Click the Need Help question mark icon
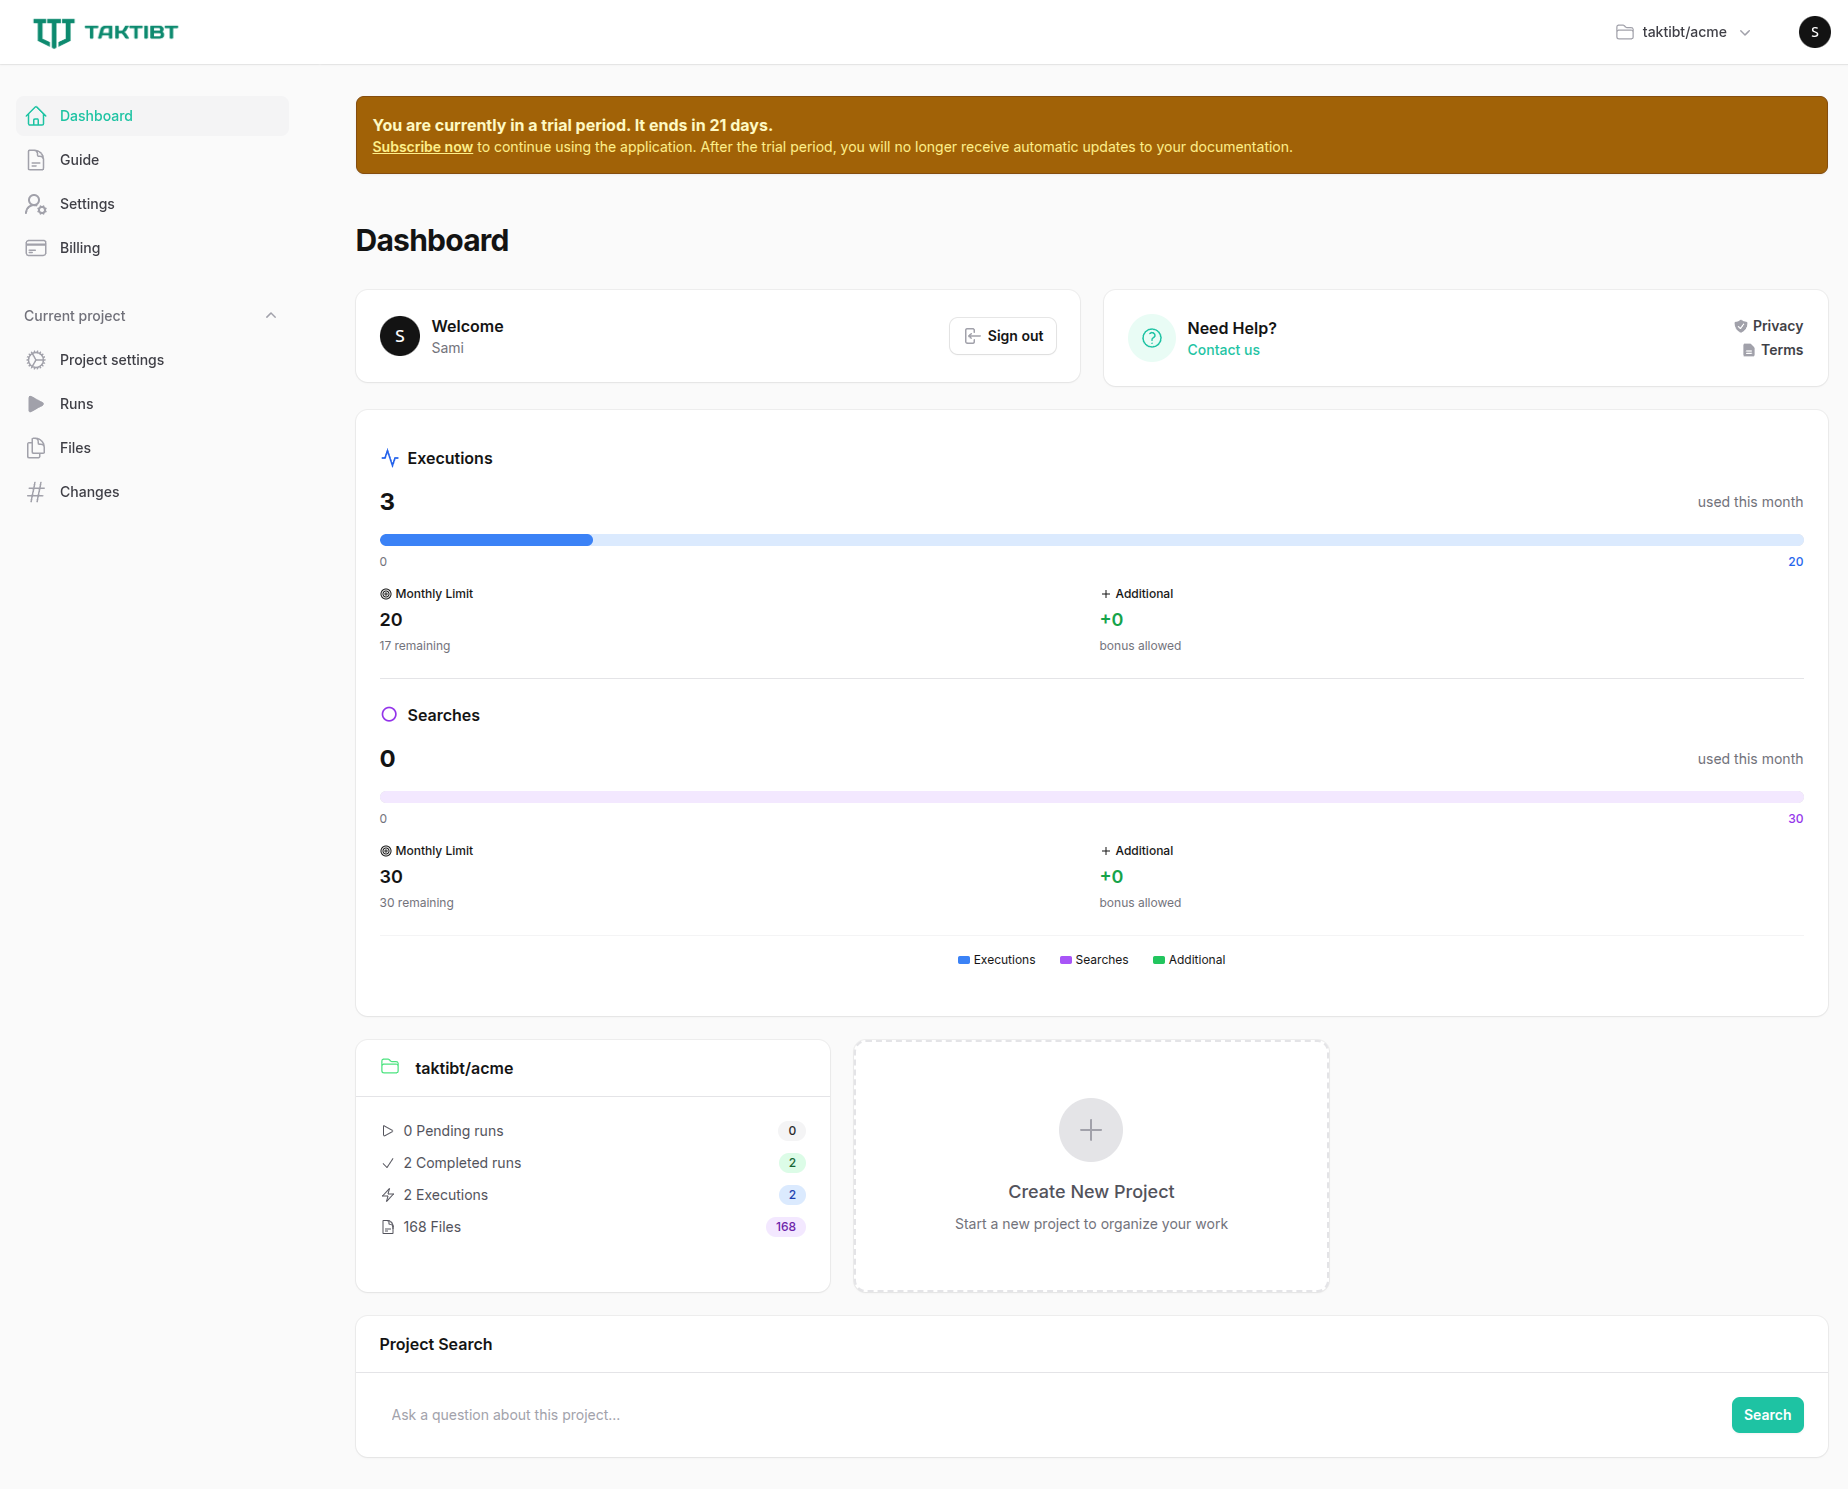The height and width of the screenshot is (1489, 1848). tap(1151, 338)
